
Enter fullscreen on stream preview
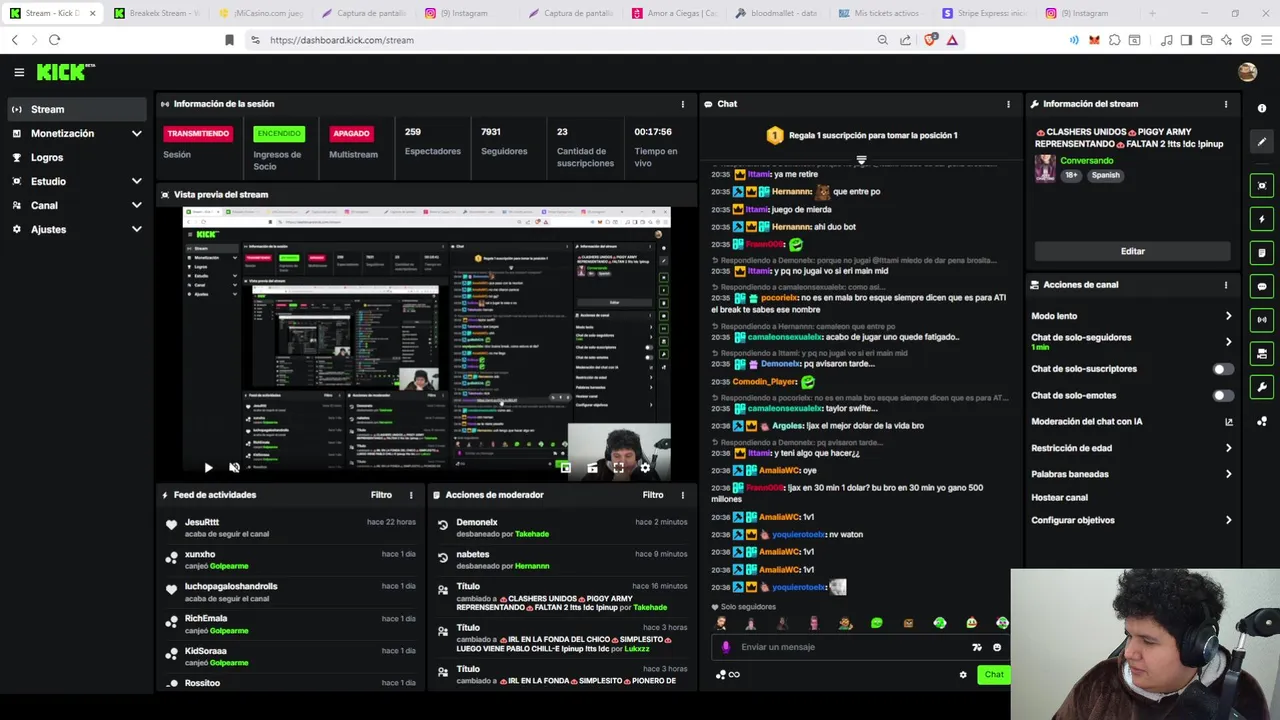618,467
